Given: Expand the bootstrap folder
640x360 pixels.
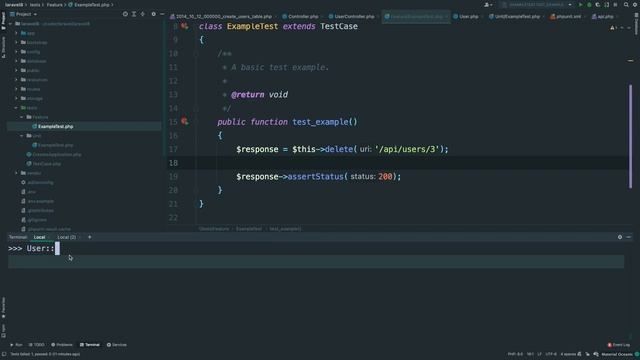Looking at the screenshot, I should pos(16,42).
